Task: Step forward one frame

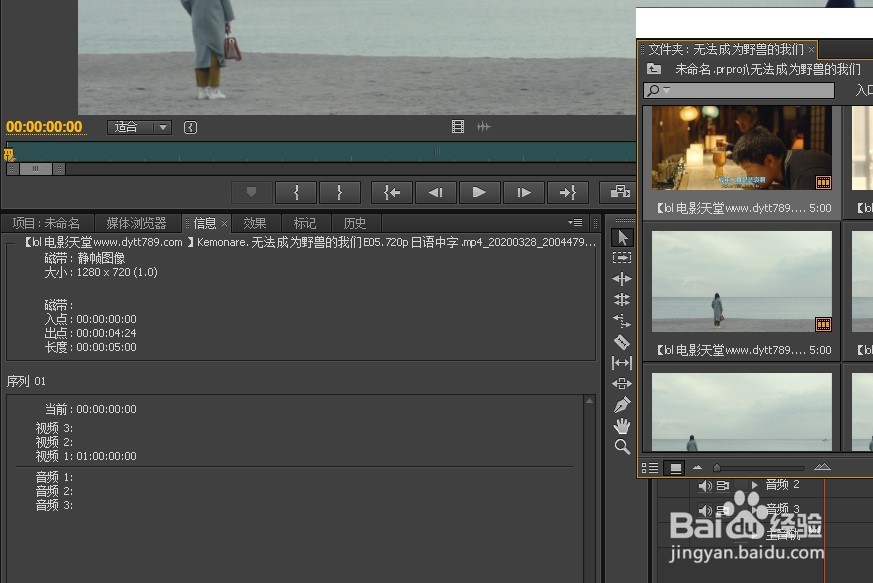Action: 523,193
